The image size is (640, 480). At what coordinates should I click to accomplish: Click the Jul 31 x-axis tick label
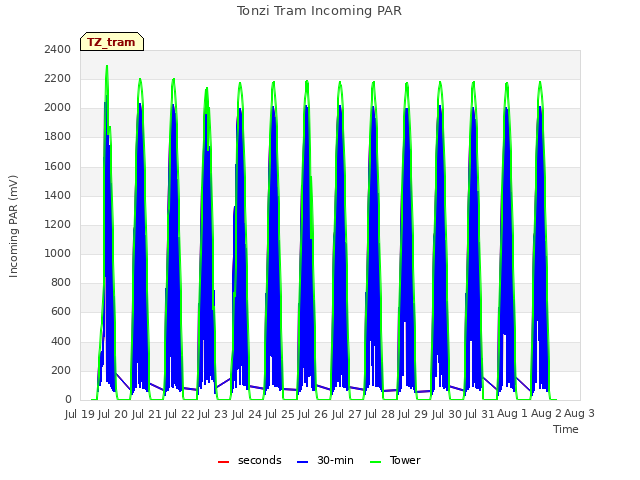pyautogui.click(x=480, y=414)
